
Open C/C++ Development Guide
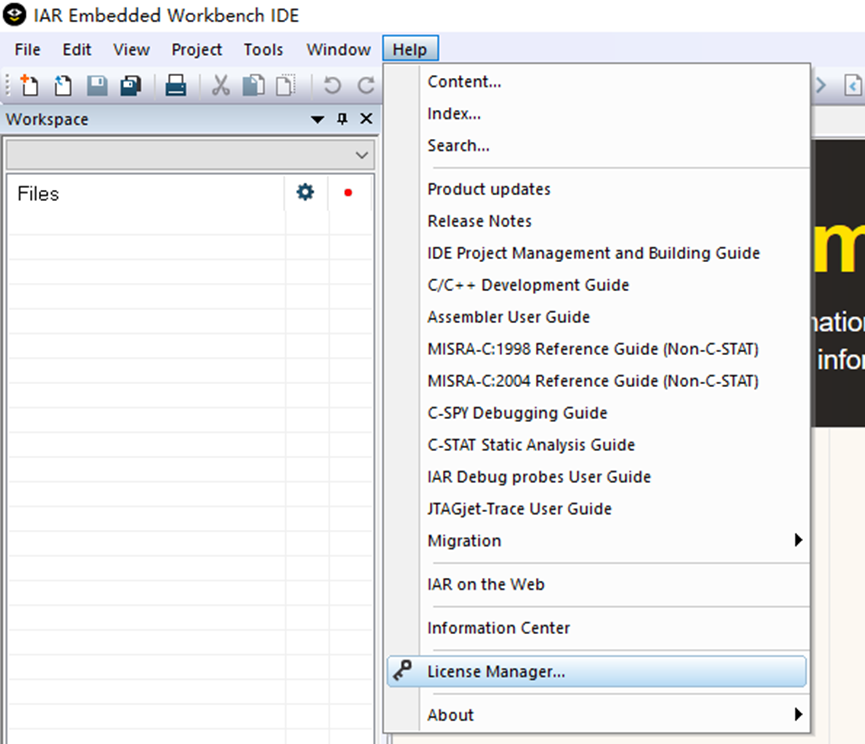(597, 285)
